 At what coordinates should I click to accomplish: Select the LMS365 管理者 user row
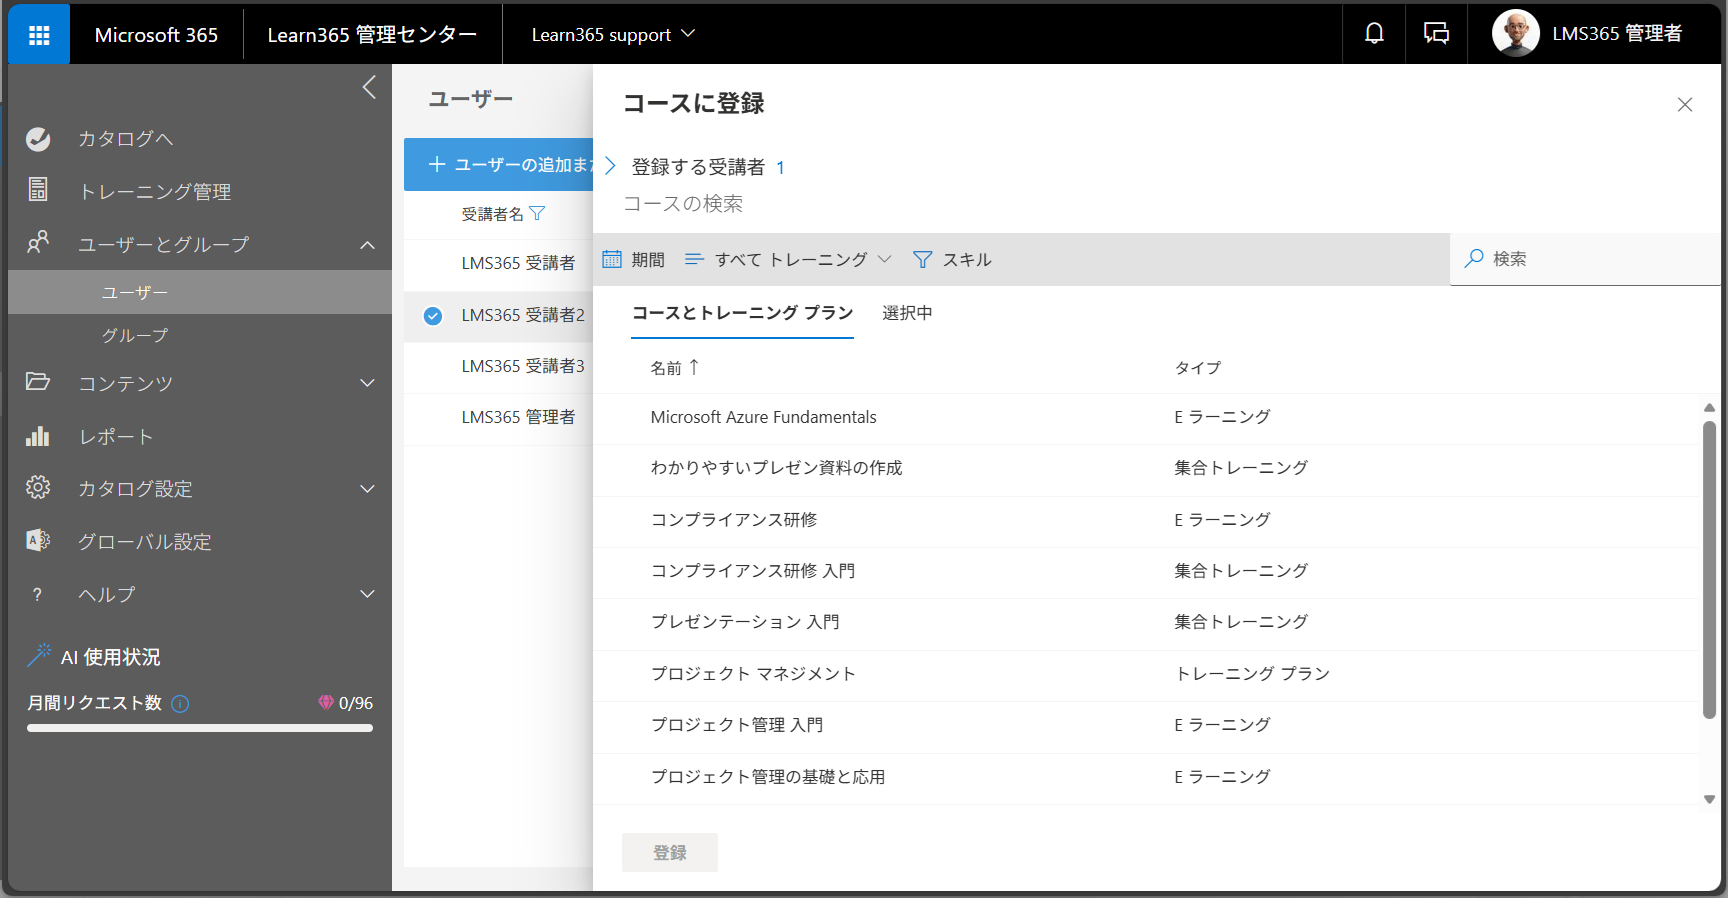tap(499, 418)
